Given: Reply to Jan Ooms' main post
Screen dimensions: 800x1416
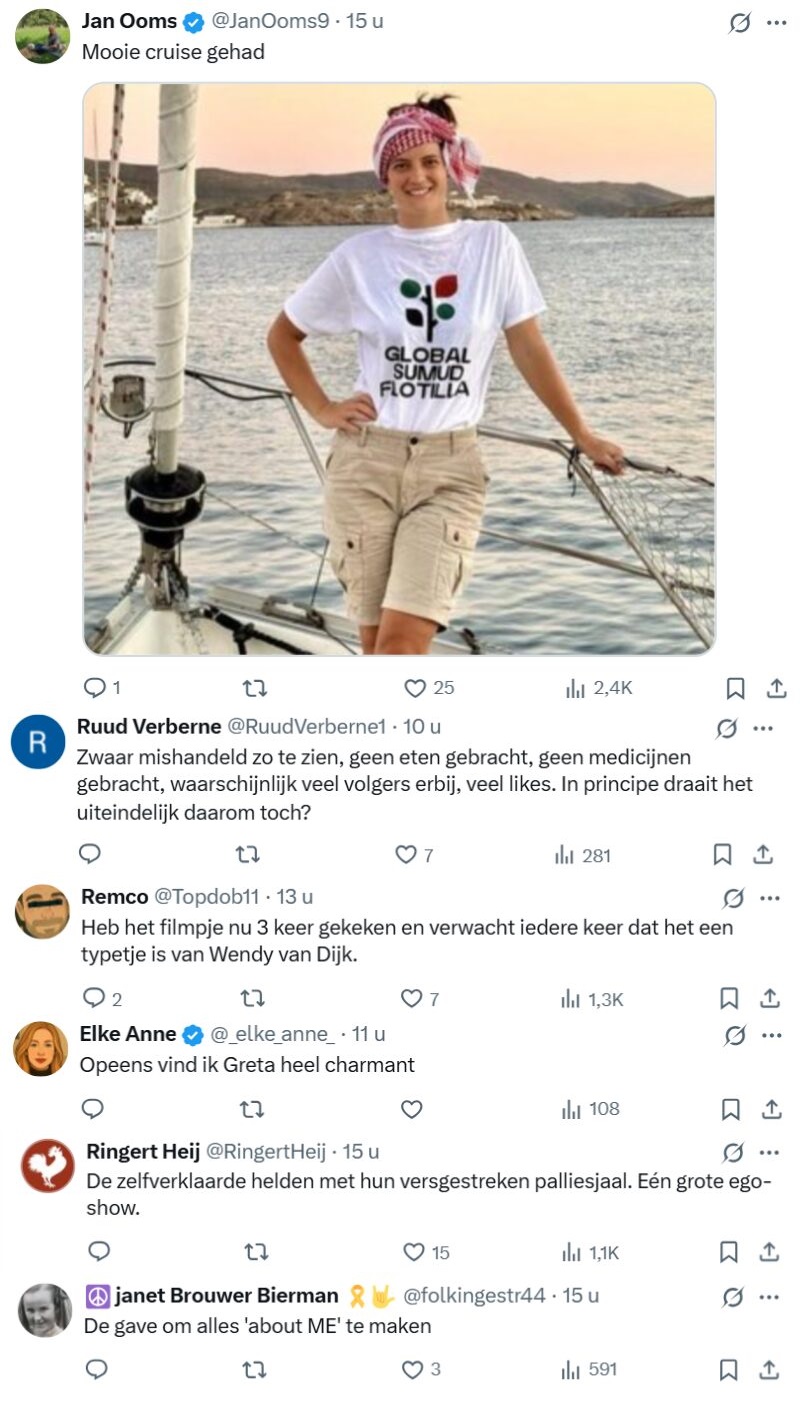Looking at the screenshot, I should pyautogui.click(x=93, y=688).
